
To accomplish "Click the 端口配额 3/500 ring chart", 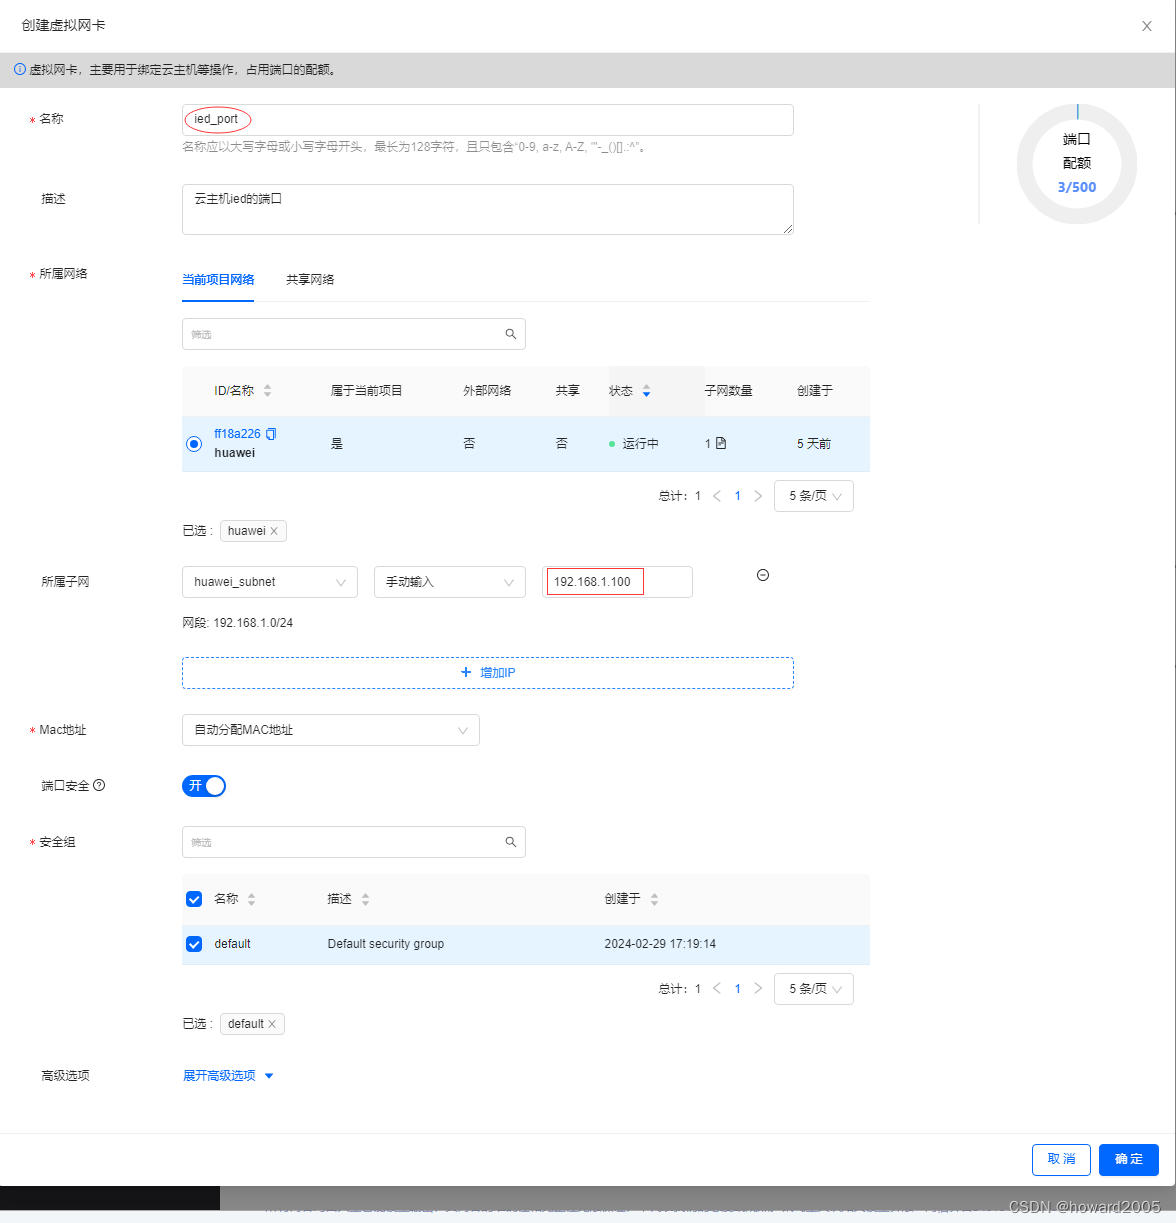I will point(1077,164).
